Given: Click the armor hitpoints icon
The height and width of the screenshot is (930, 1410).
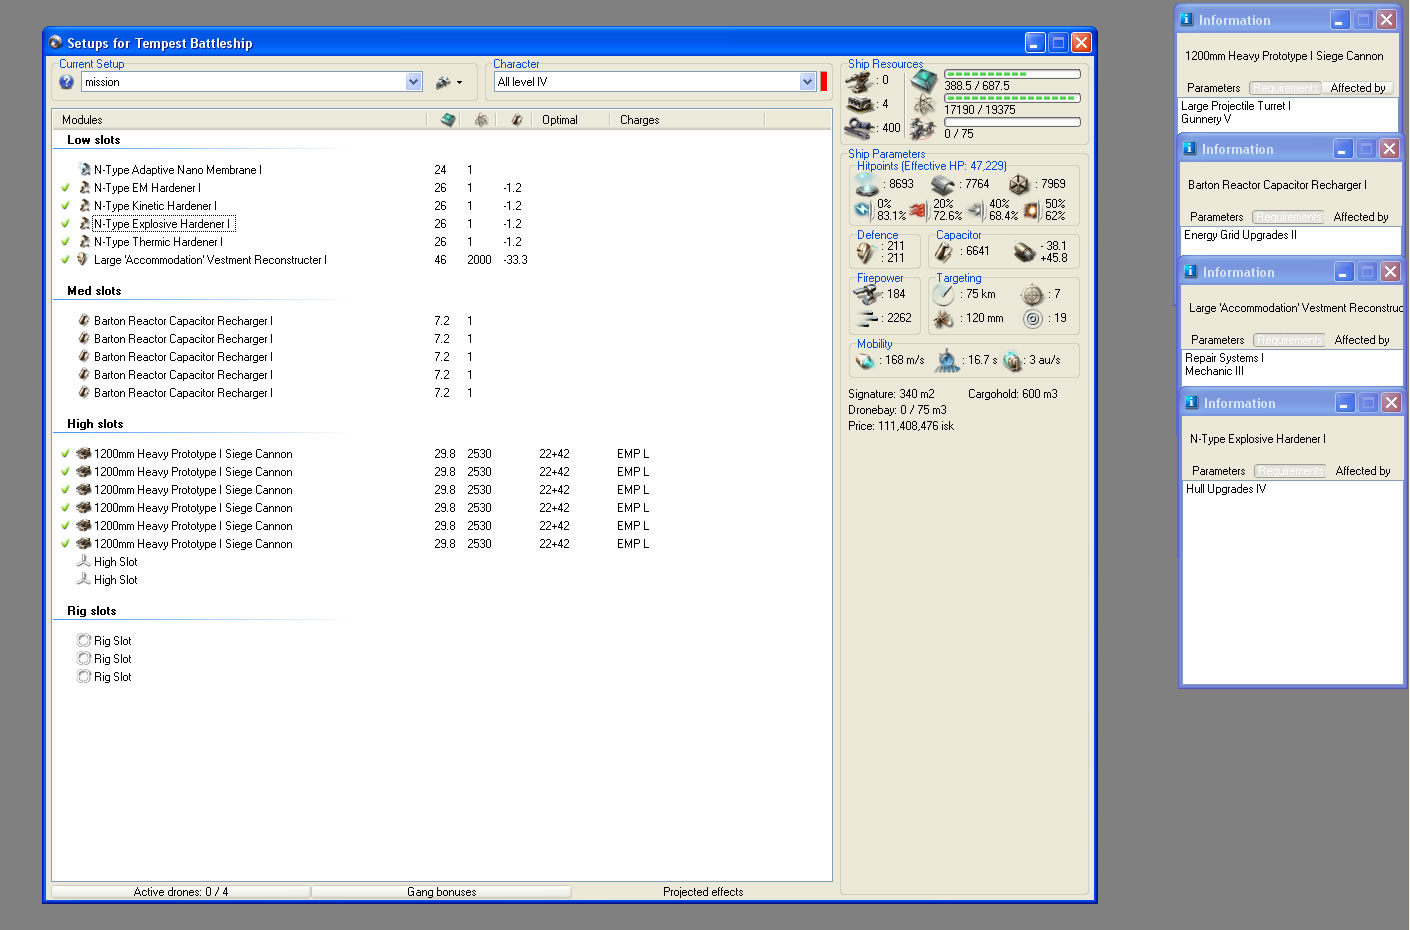Looking at the screenshot, I should click(943, 184).
